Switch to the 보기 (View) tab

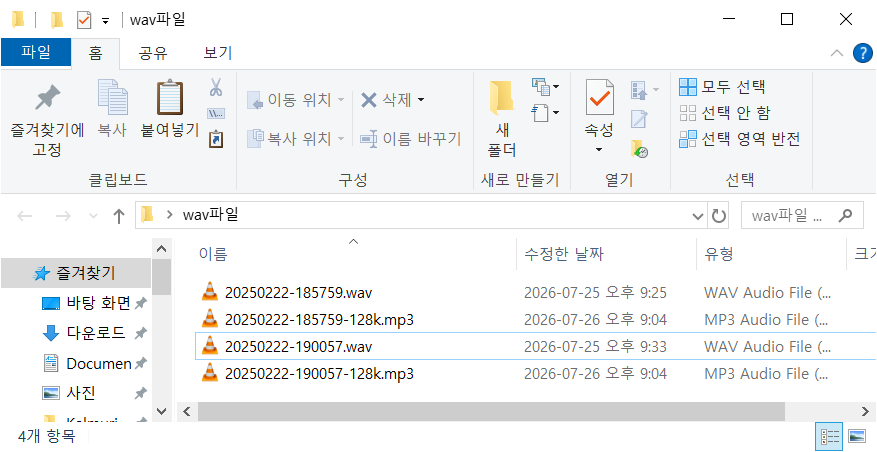click(x=218, y=53)
